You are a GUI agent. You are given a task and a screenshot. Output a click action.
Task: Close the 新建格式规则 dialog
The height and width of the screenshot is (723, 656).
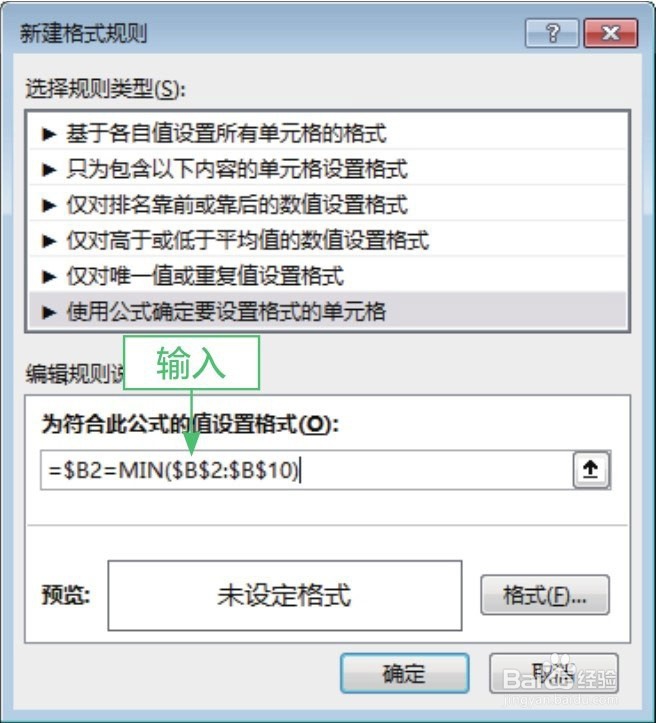pyautogui.click(x=611, y=33)
